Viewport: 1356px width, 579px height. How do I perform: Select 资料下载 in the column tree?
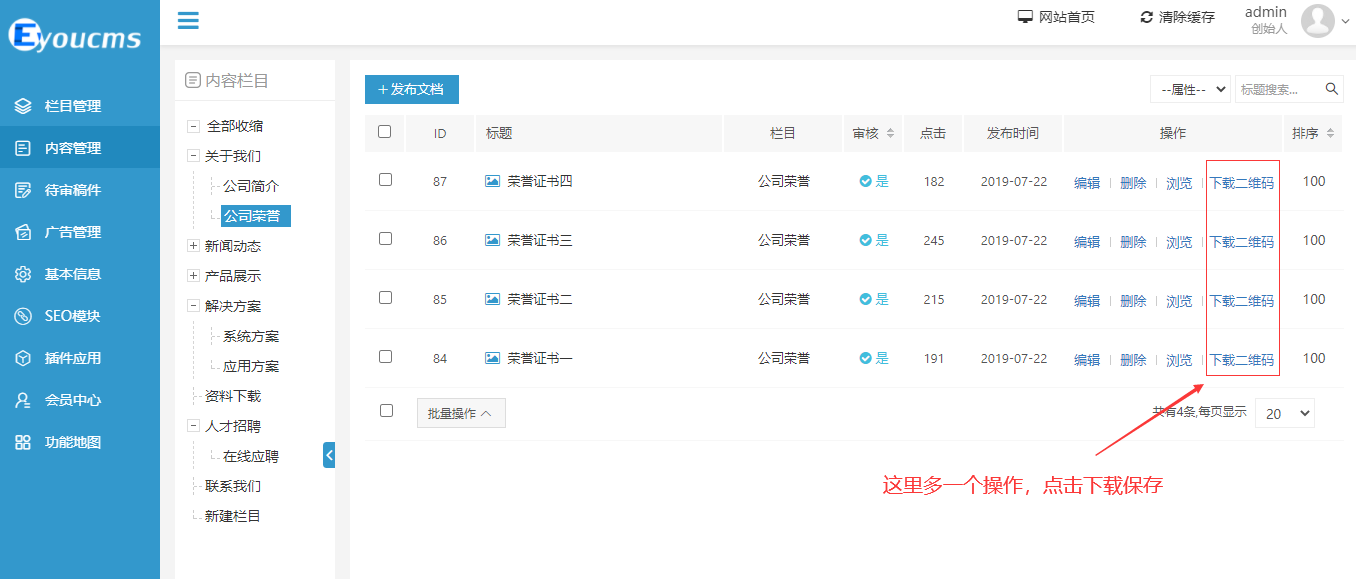pyautogui.click(x=233, y=396)
